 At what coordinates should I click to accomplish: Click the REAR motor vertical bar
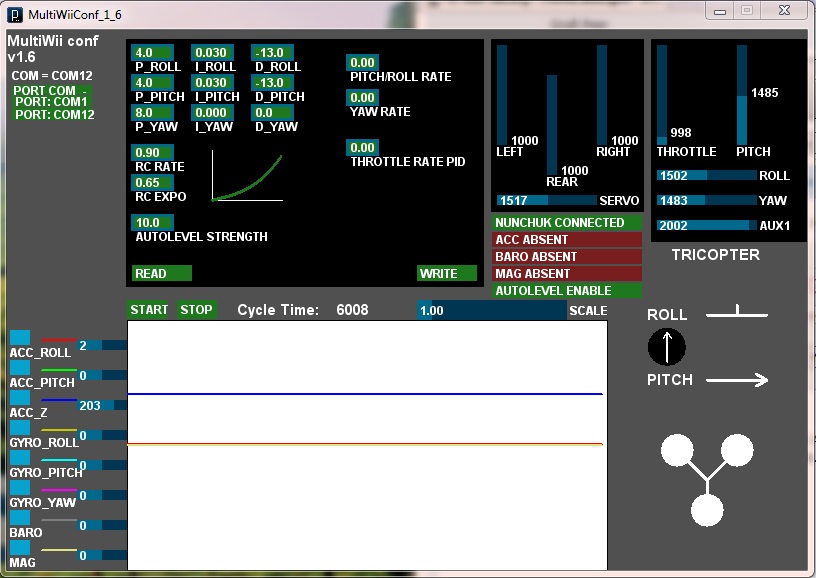click(552, 125)
